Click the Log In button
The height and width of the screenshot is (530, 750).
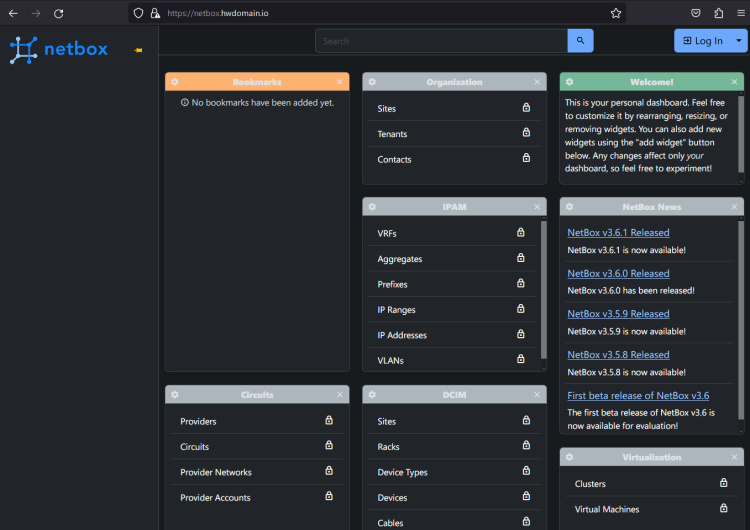pos(703,41)
